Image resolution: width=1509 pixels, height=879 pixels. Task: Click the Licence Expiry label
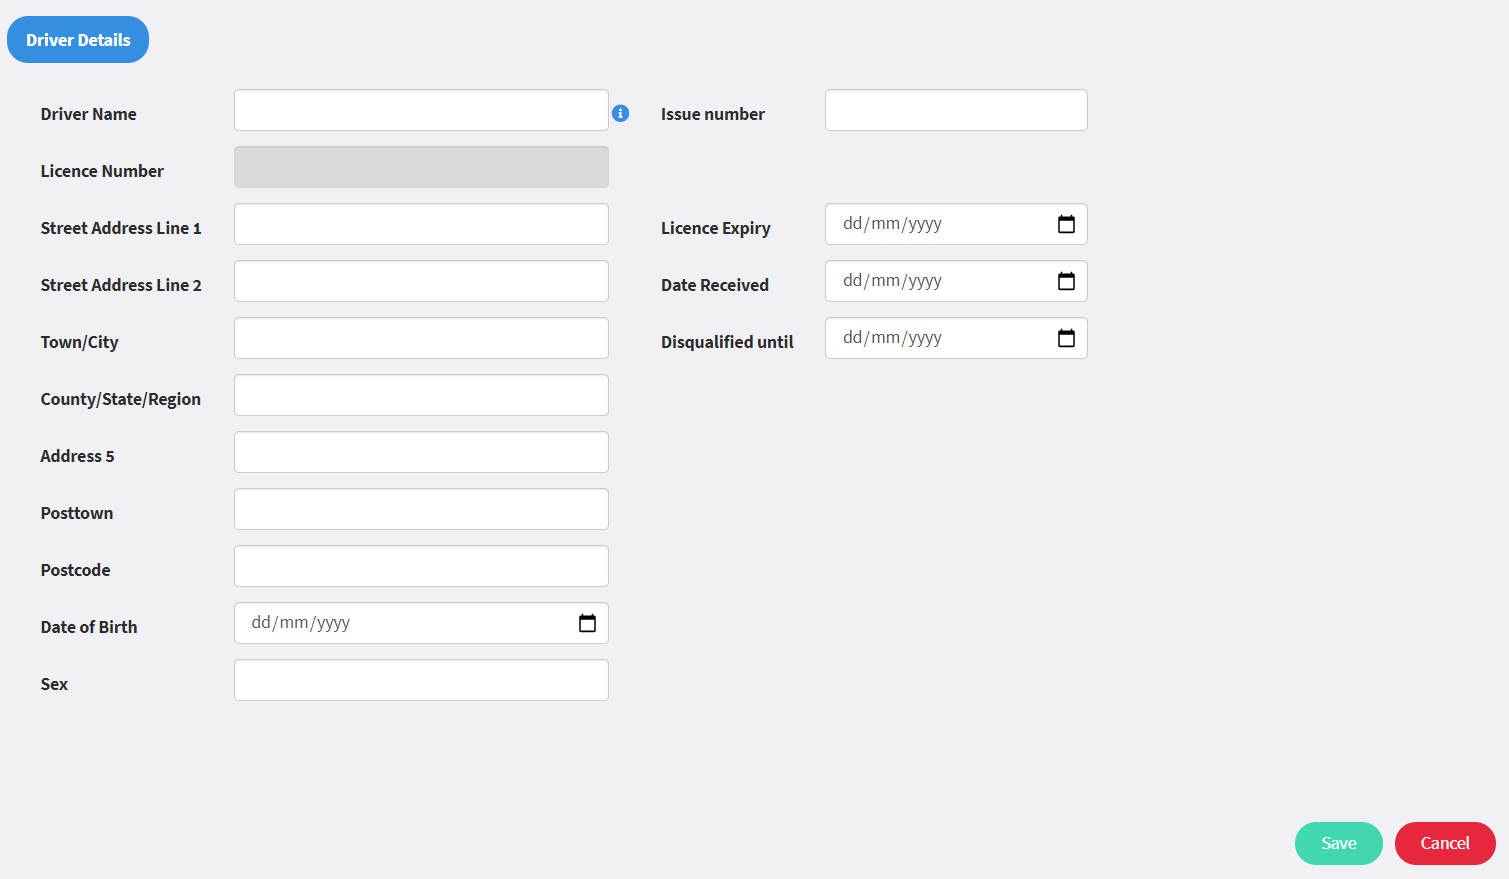tap(716, 228)
